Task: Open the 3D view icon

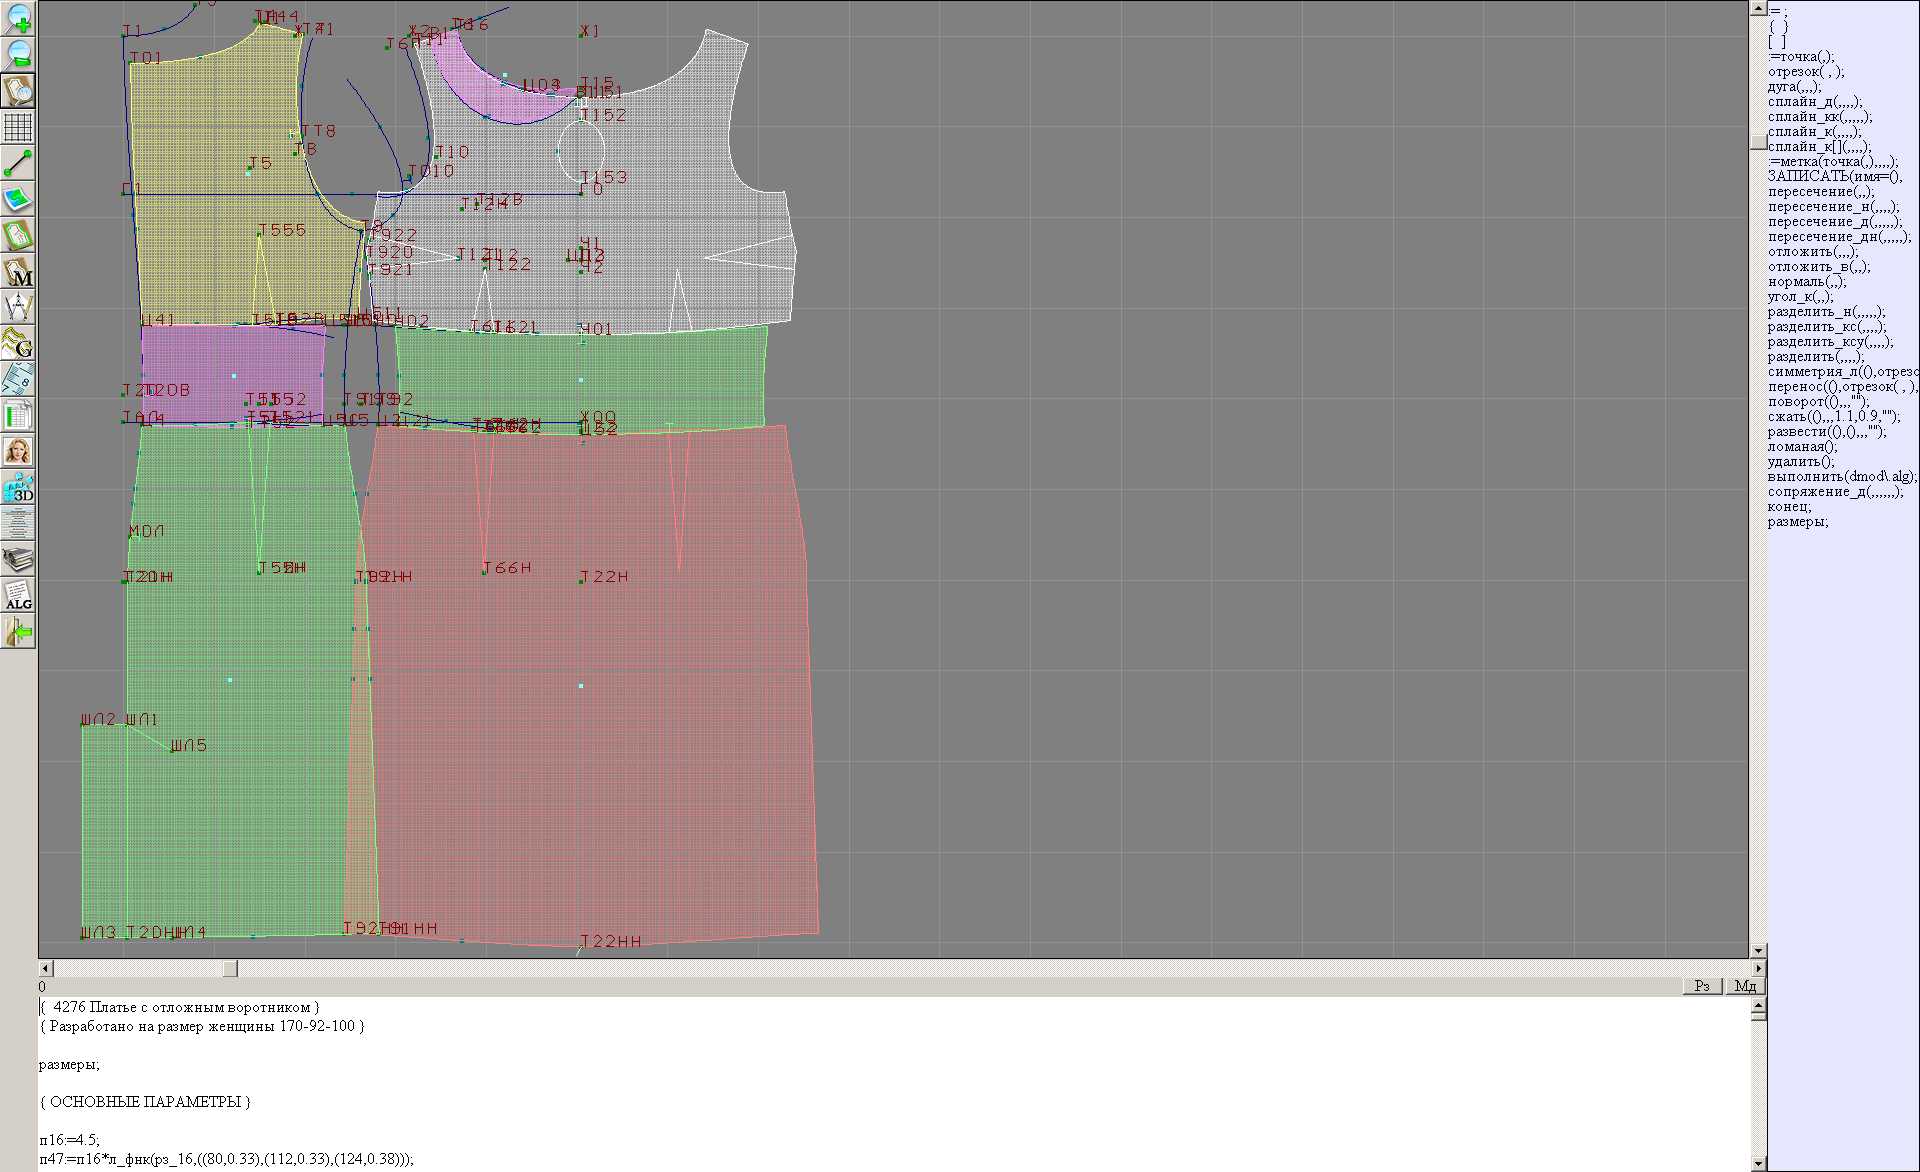Action: pos(18,487)
